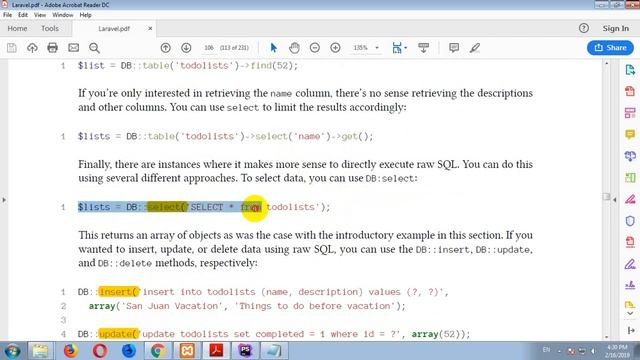Launch Firefox from taskbar
Viewport: 640px width, 360px height.
tap(70, 351)
